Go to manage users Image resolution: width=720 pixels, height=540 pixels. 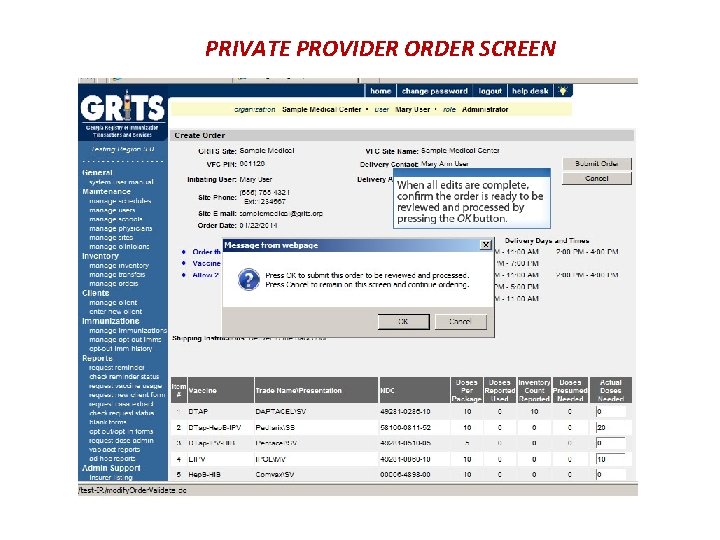pos(112,210)
